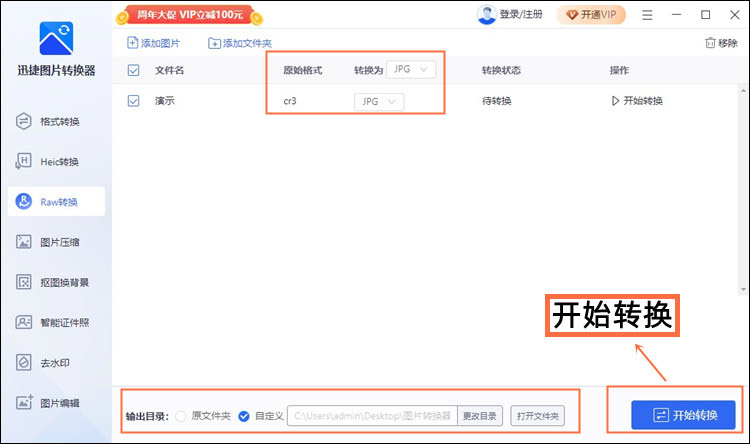The height and width of the screenshot is (444, 750).
Task: Open the 登录/注册 link
Action: [521, 15]
